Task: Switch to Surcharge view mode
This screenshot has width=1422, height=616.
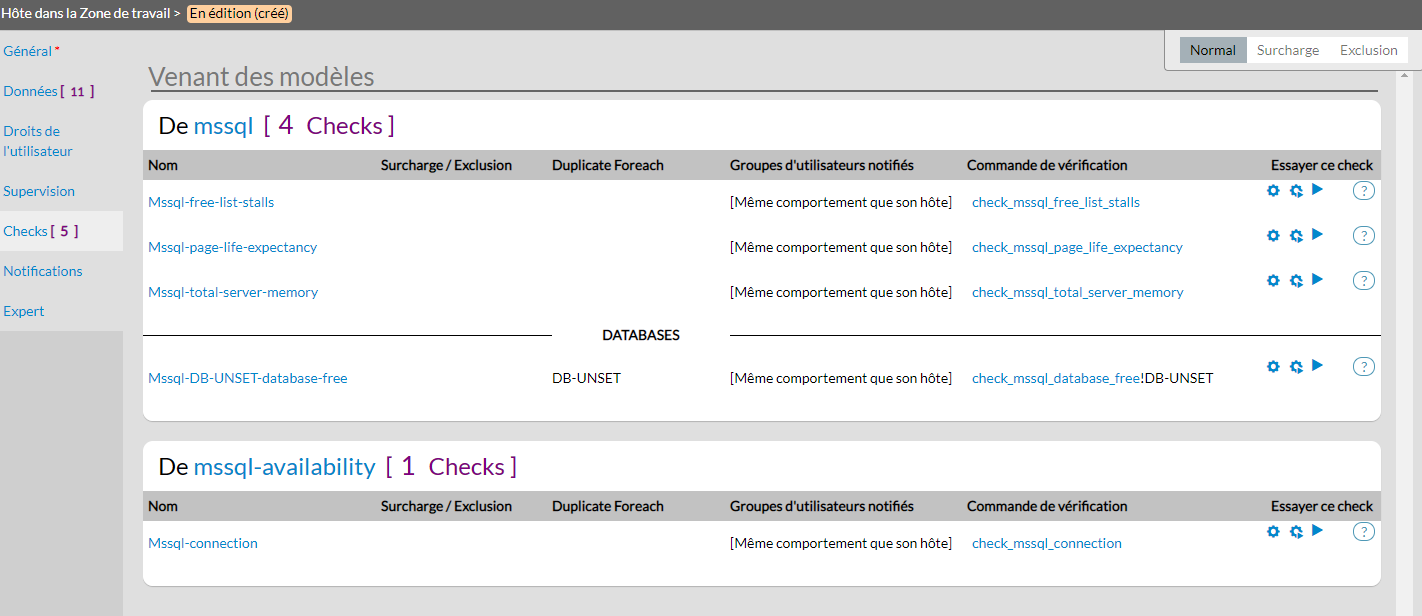Action: (x=1287, y=50)
